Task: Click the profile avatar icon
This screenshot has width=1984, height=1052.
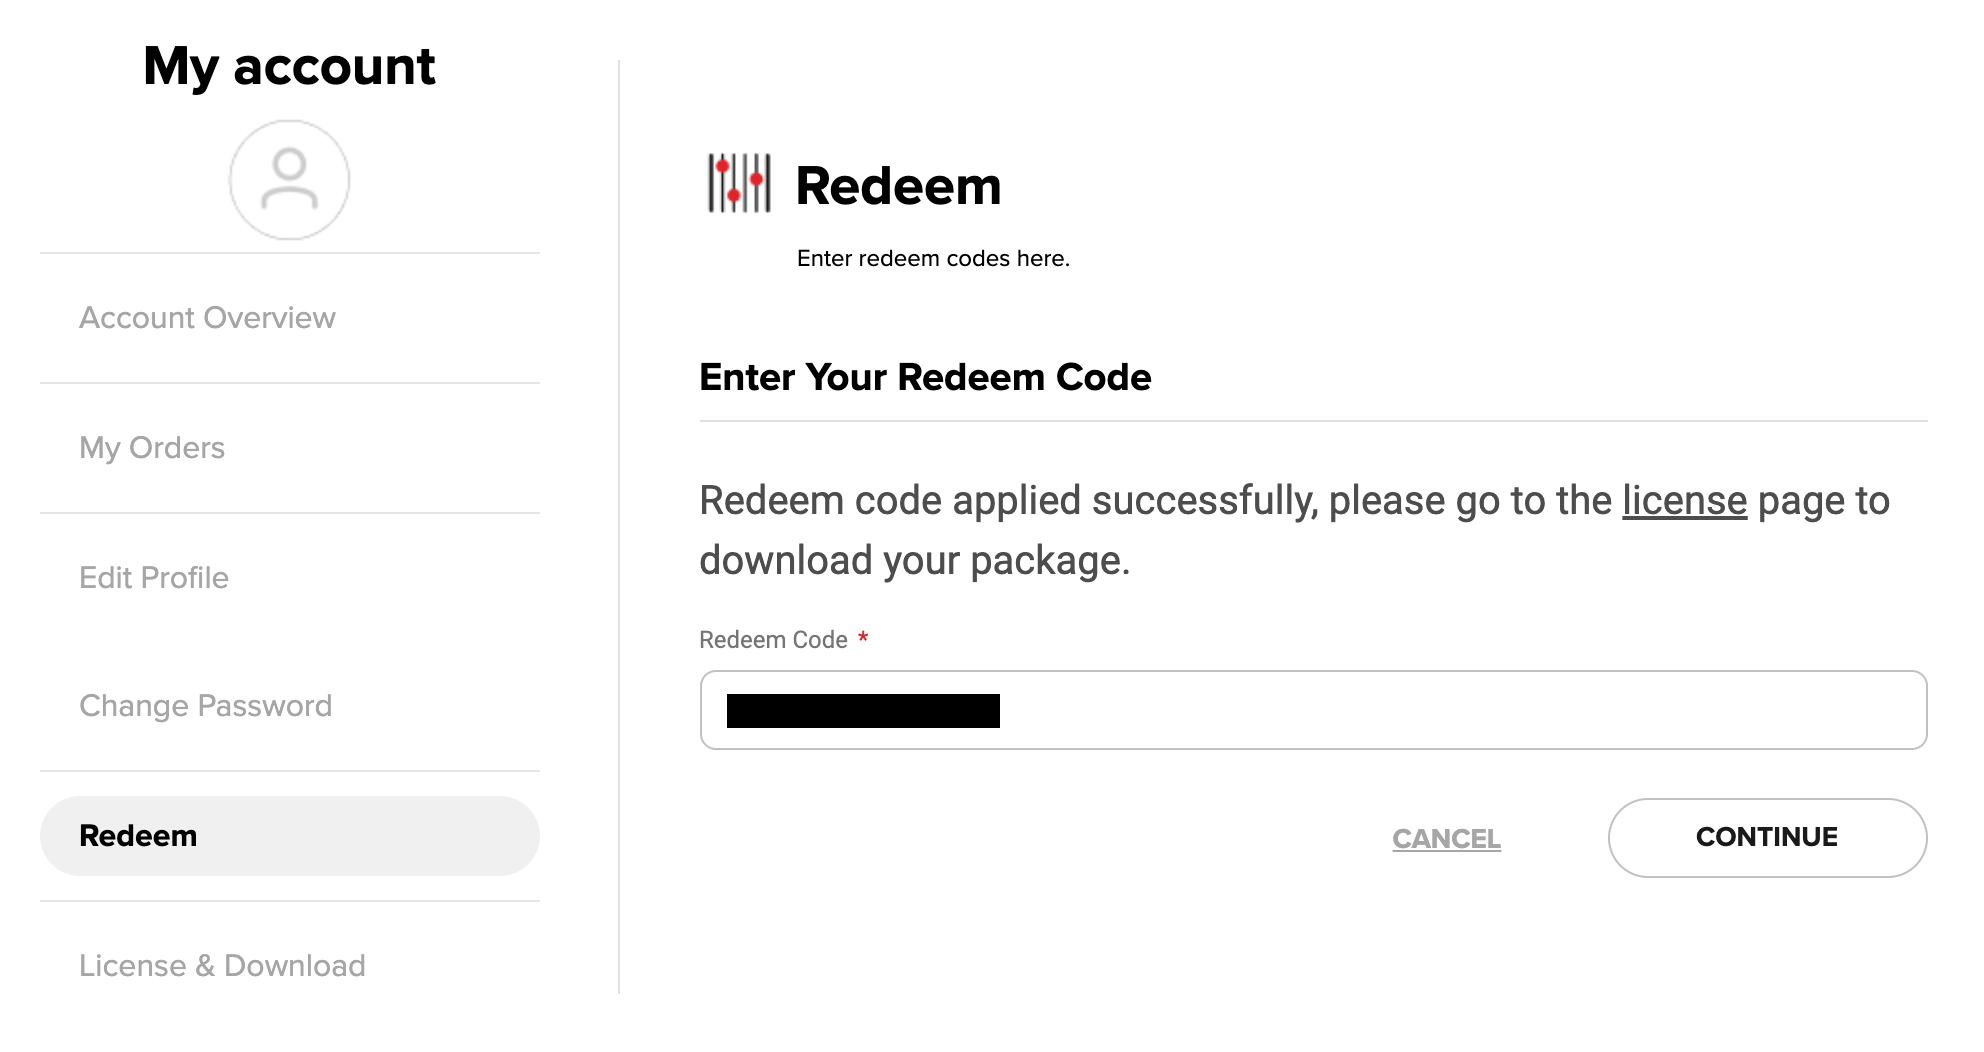Action: tap(289, 179)
